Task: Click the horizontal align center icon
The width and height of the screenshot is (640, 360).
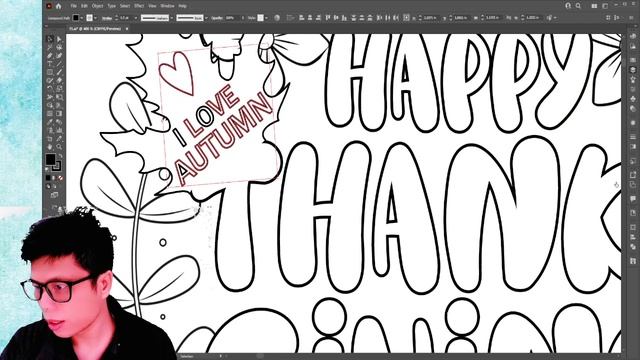Action: [310, 18]
